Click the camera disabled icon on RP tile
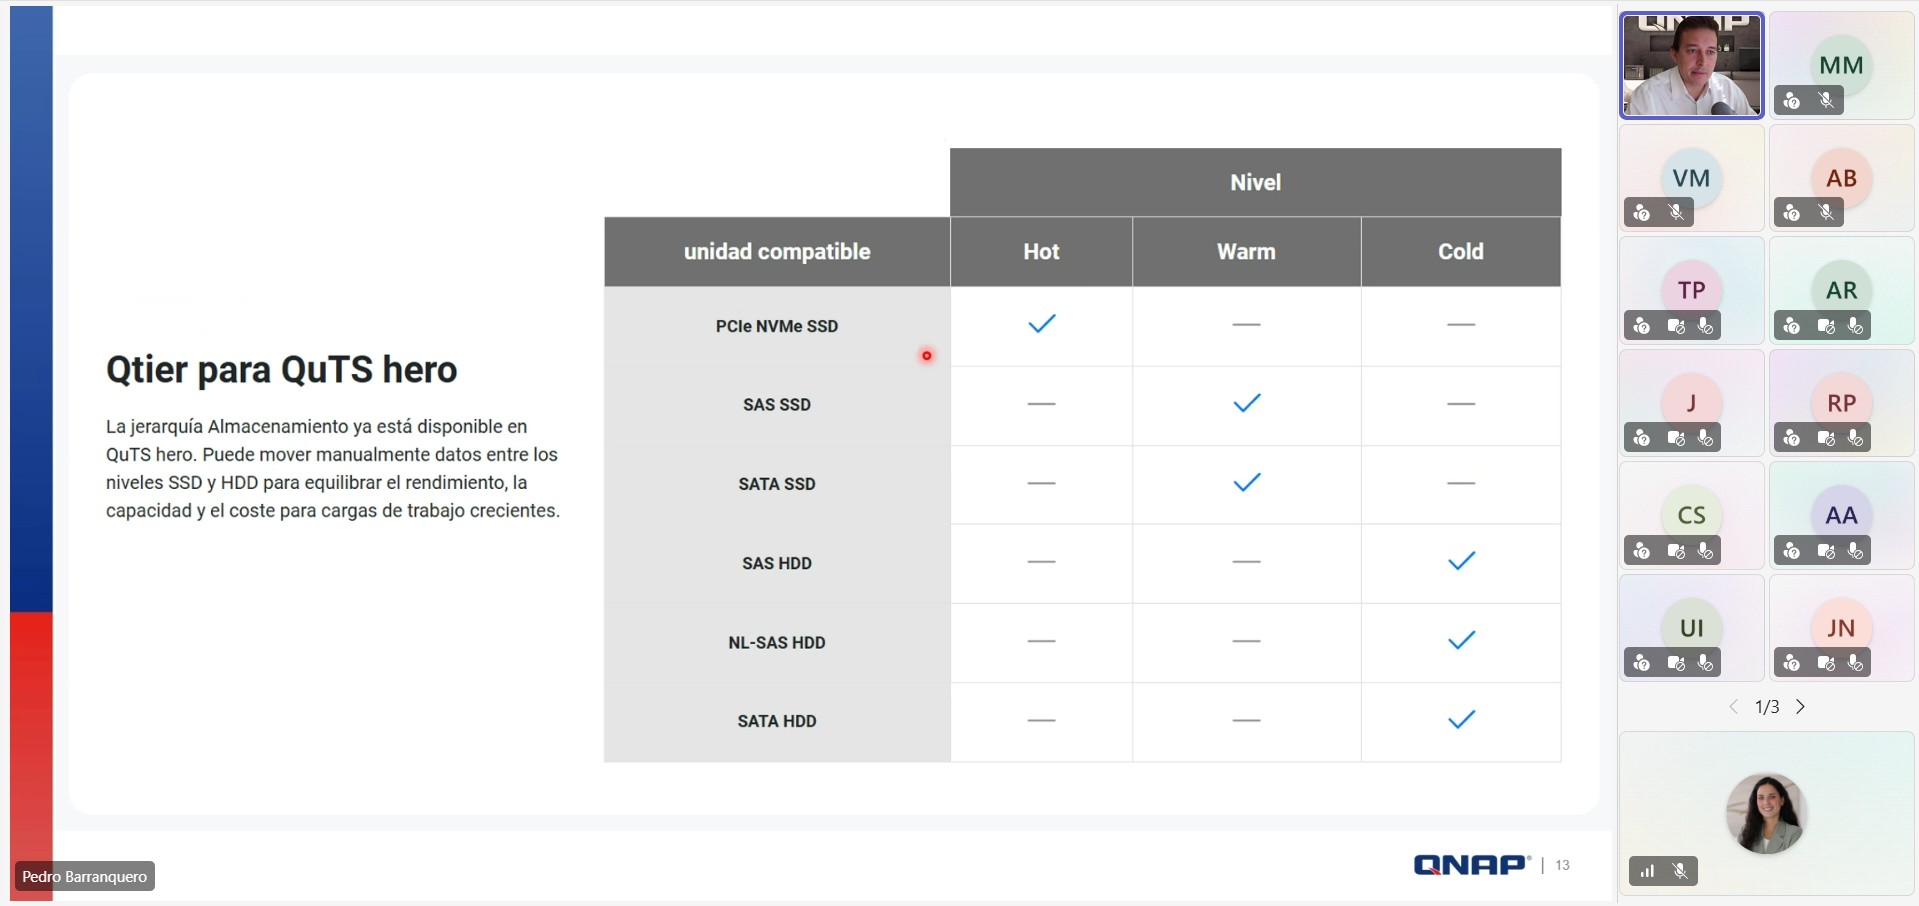This screenshot has height=906, width=1919. (x=1826, y=438)
